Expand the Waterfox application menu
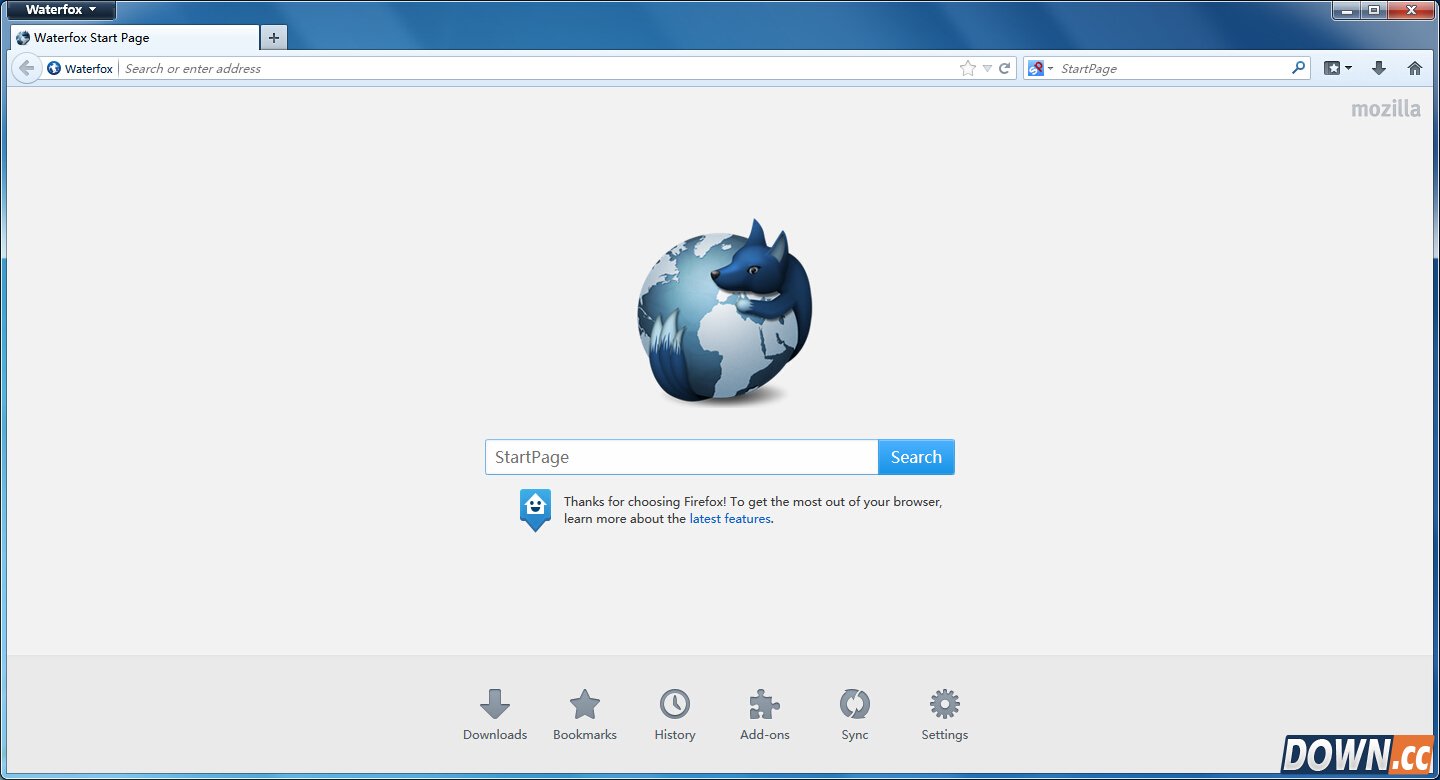Screen dimensions: 1440x780 pos(60,10)
